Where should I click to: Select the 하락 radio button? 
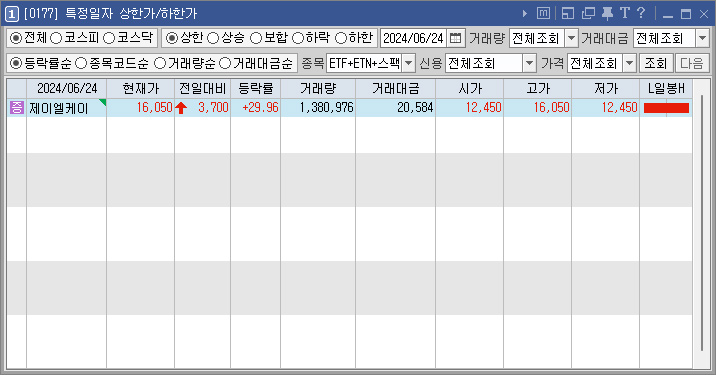(x=298, y=38)
